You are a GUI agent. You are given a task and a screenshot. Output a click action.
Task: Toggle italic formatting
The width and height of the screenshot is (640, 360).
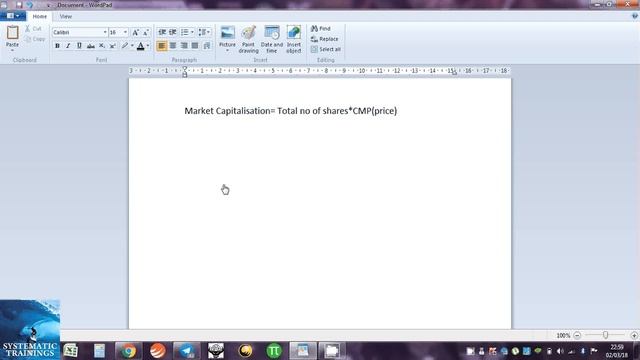(68, 46)
